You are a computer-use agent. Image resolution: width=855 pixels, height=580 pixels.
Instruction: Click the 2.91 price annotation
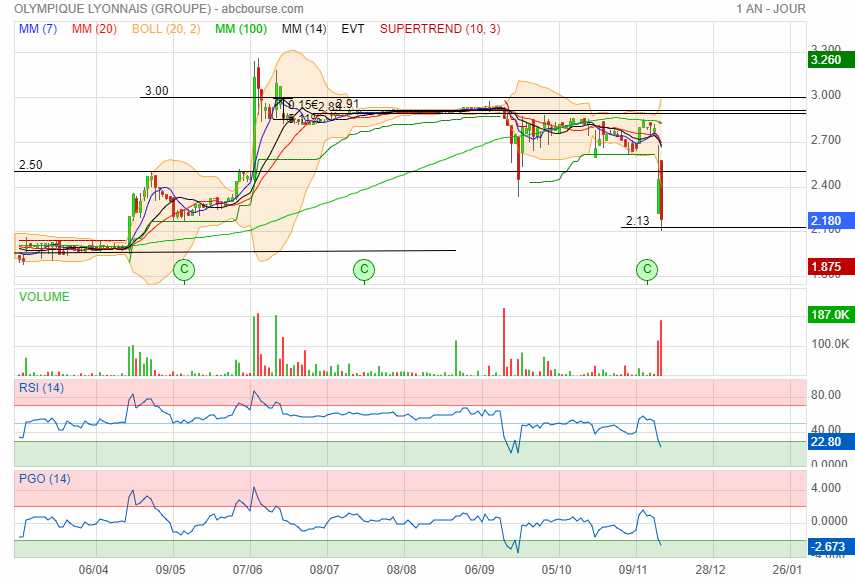pyautogui.click(x=347, y=104)
